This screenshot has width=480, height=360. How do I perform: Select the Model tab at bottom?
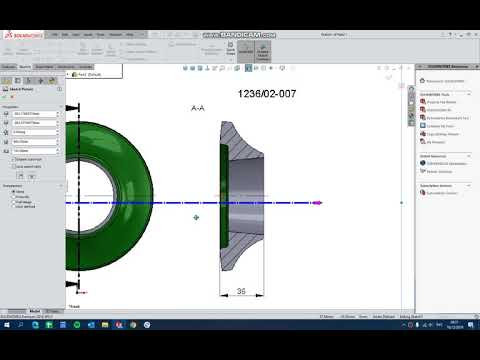(35, 311)
